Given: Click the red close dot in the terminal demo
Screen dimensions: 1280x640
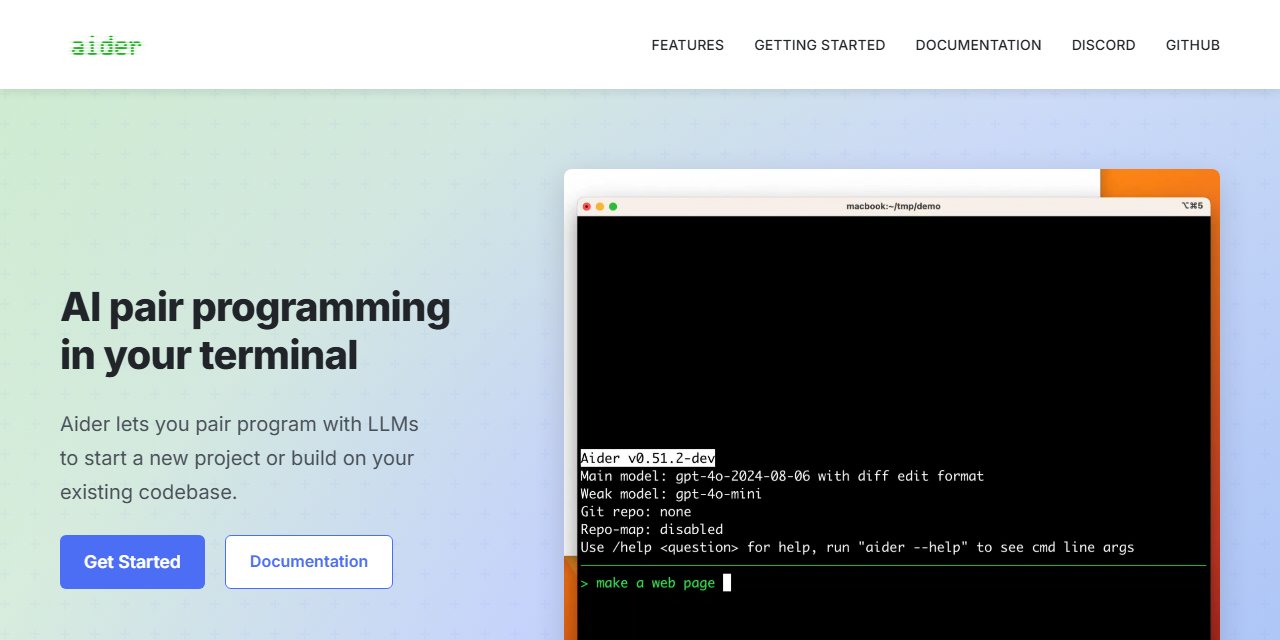Looking at the screenshot, I should [587, 206].
